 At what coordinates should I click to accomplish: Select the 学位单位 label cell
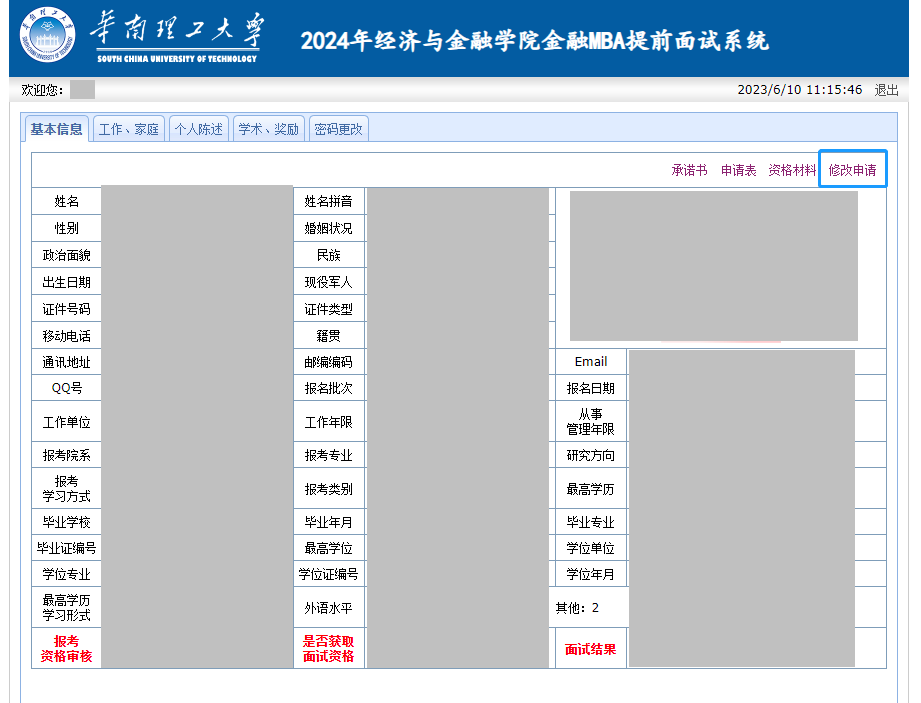click(x=591, y=548)
